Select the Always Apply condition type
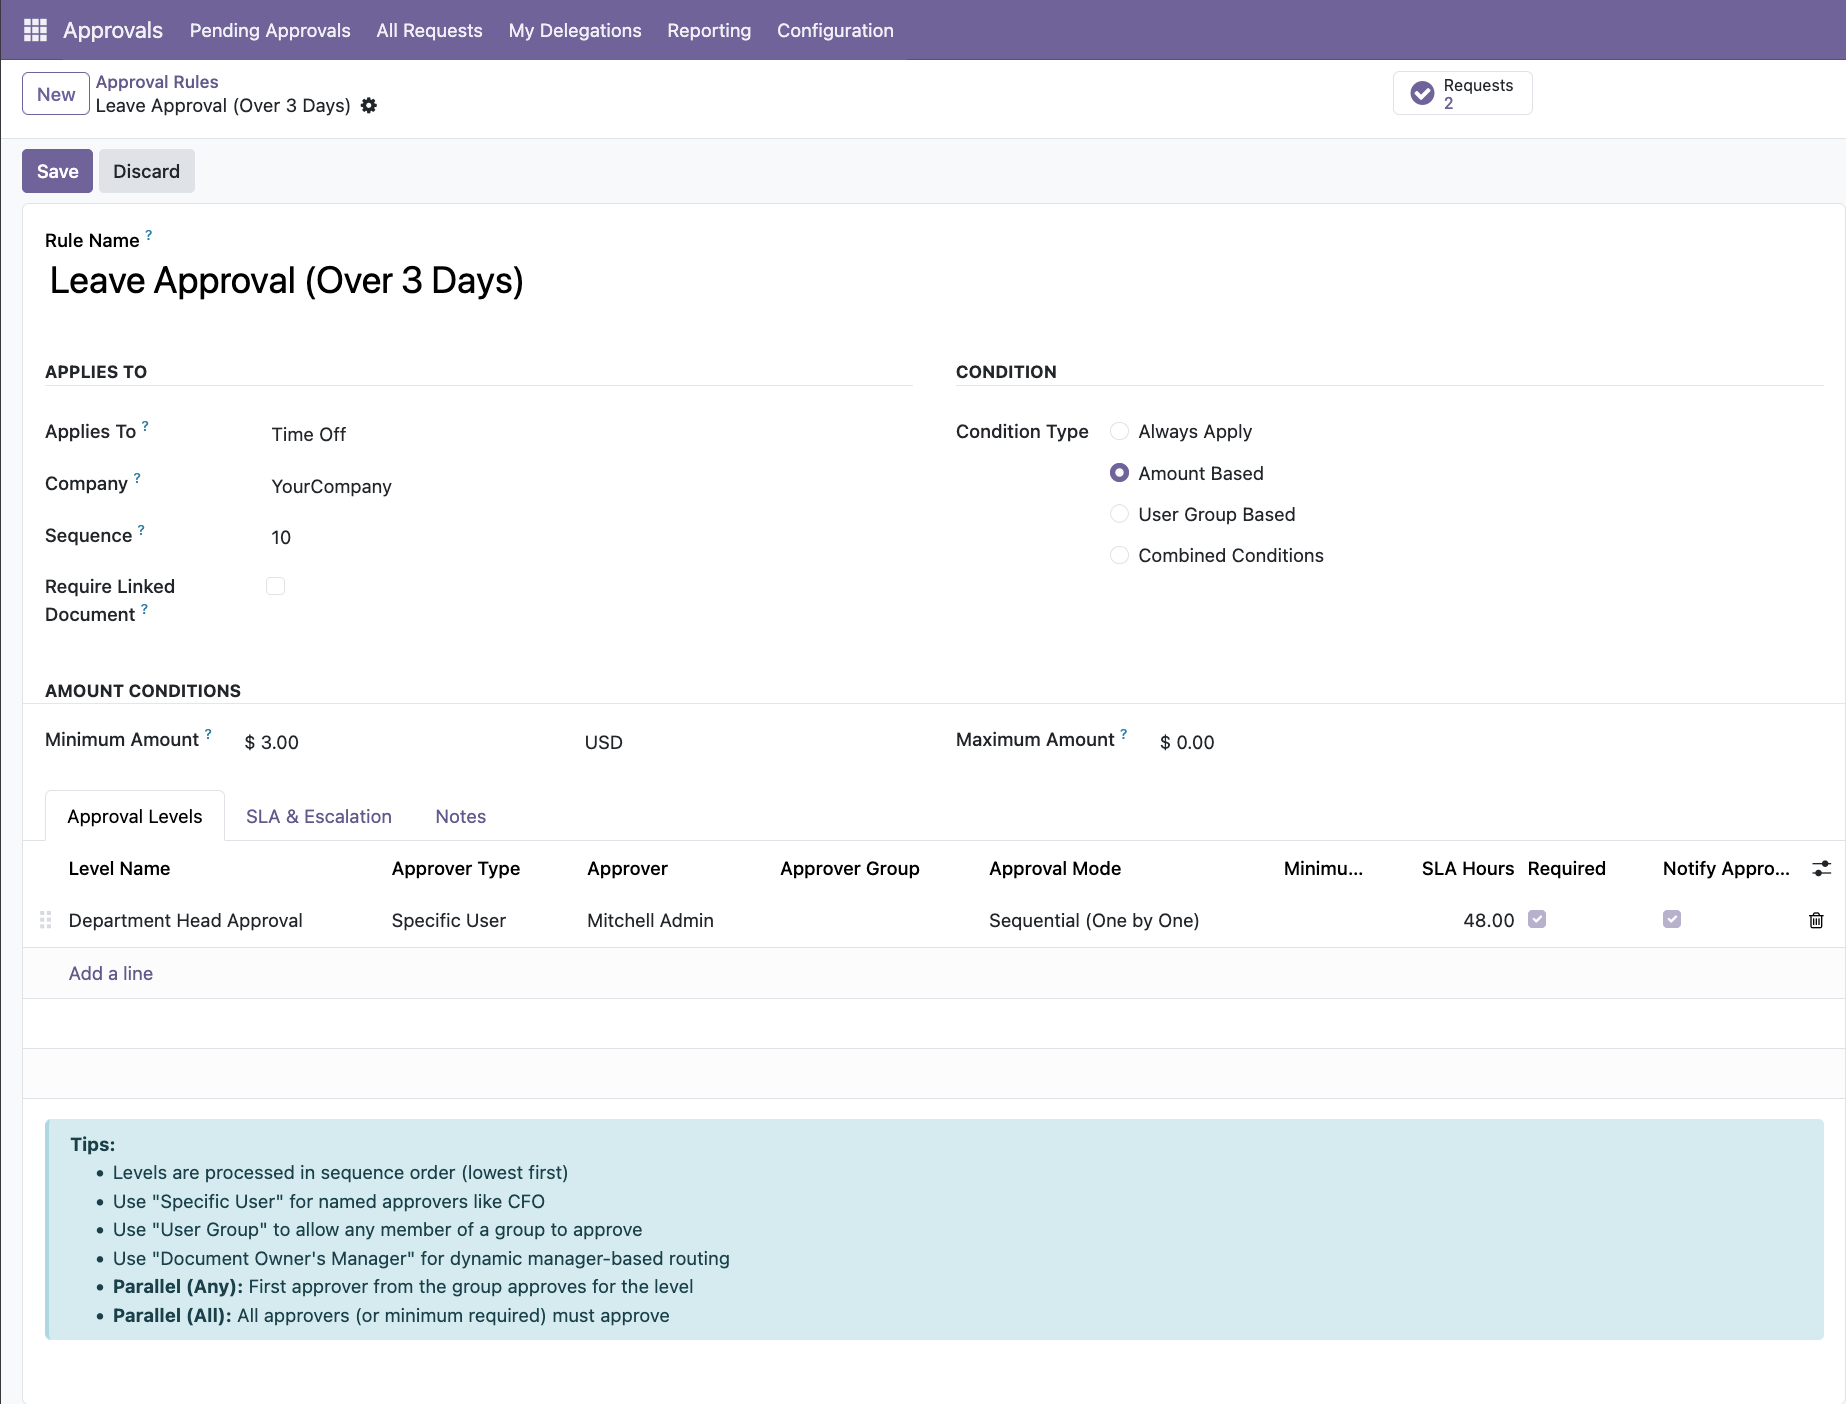1846x1404 pixels. click(1119, 431)
